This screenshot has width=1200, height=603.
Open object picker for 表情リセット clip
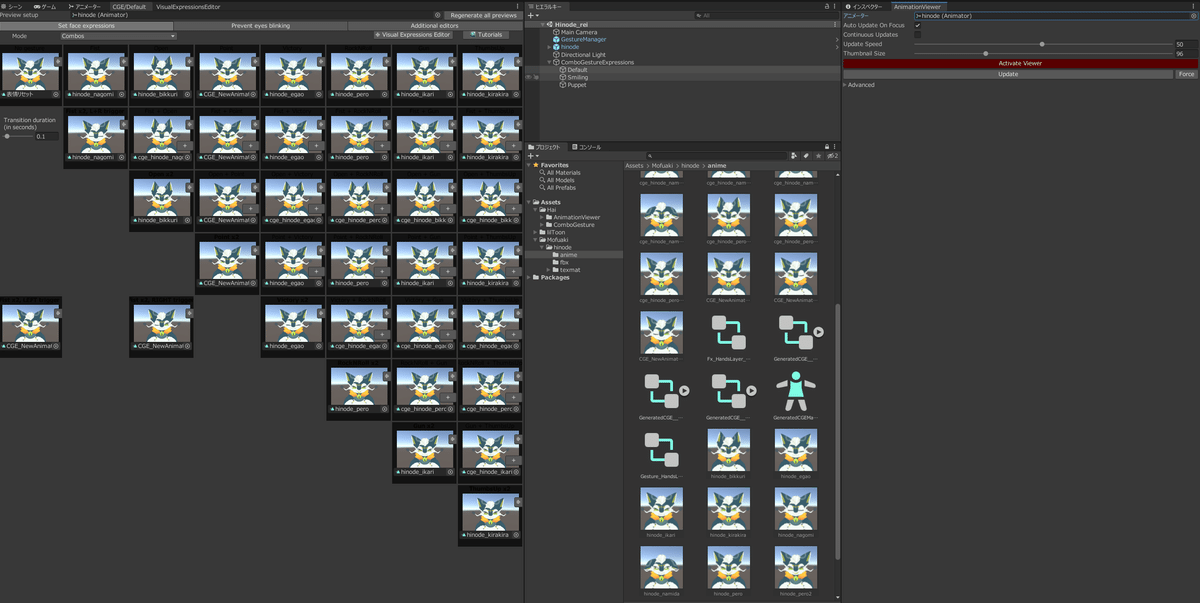(56, 94)
